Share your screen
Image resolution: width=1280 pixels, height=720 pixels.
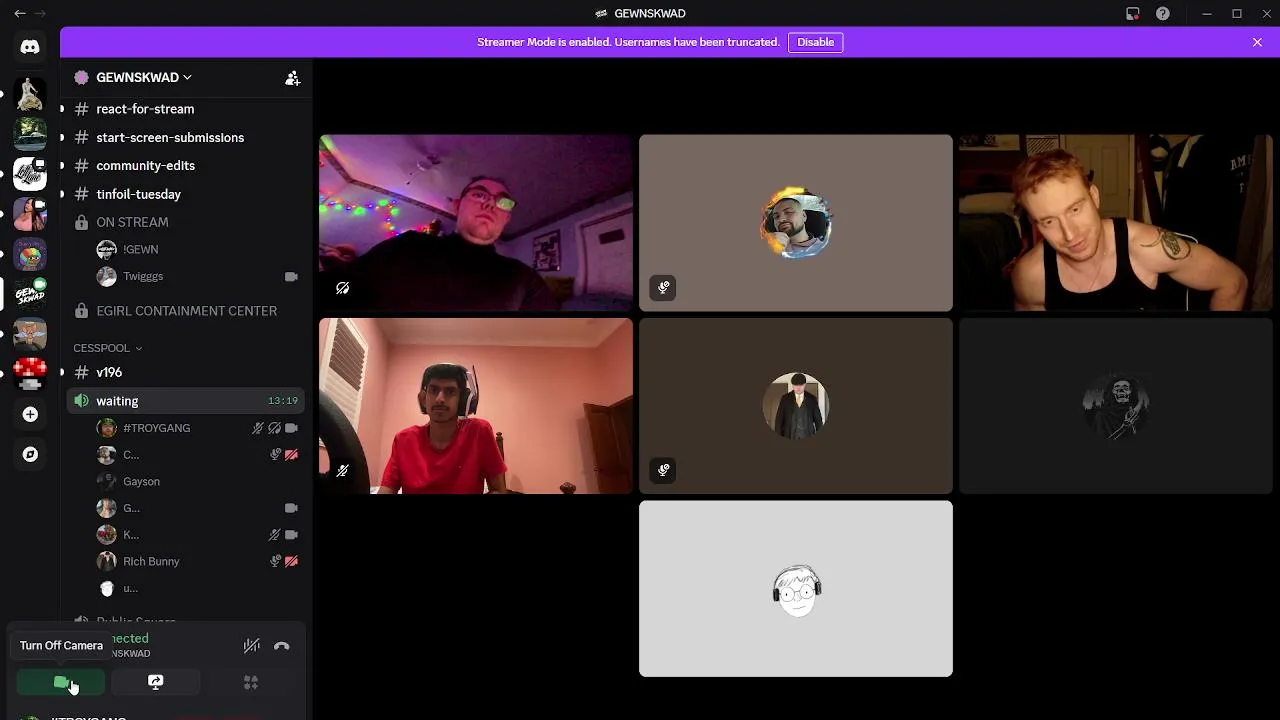point(155,682)
